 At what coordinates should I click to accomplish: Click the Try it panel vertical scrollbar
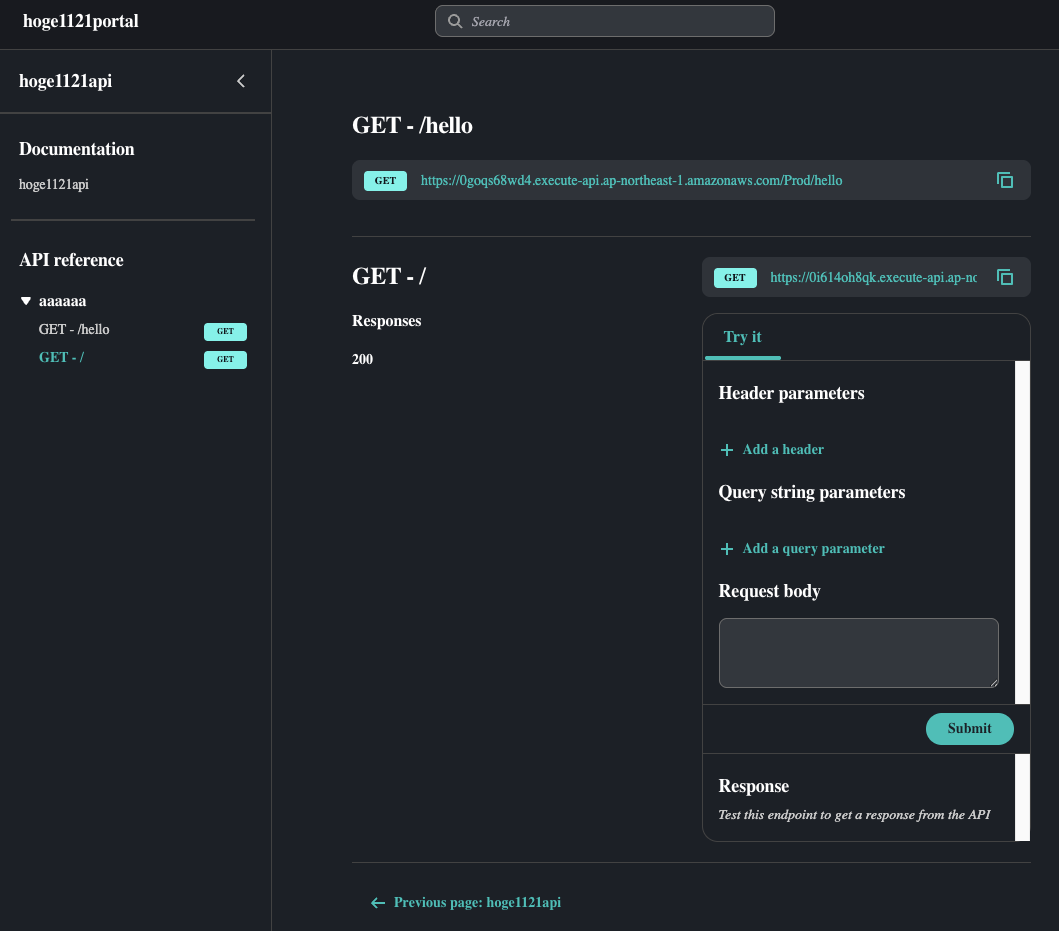click(x=1022, y=530)
